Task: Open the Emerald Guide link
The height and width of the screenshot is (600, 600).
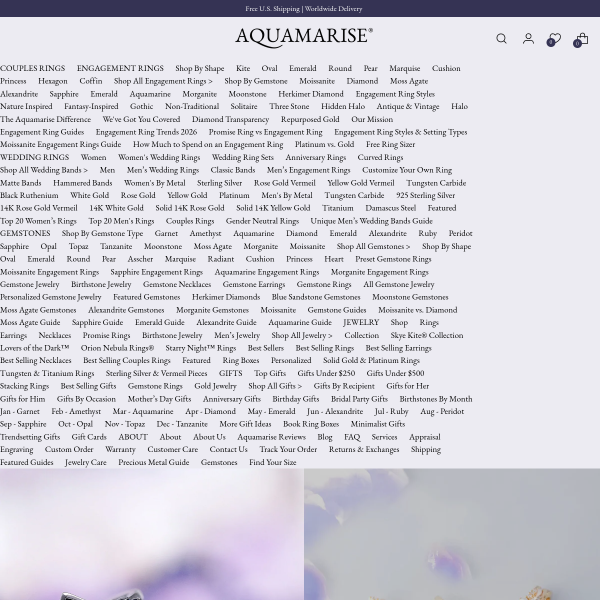Action: tap(160, 322)
